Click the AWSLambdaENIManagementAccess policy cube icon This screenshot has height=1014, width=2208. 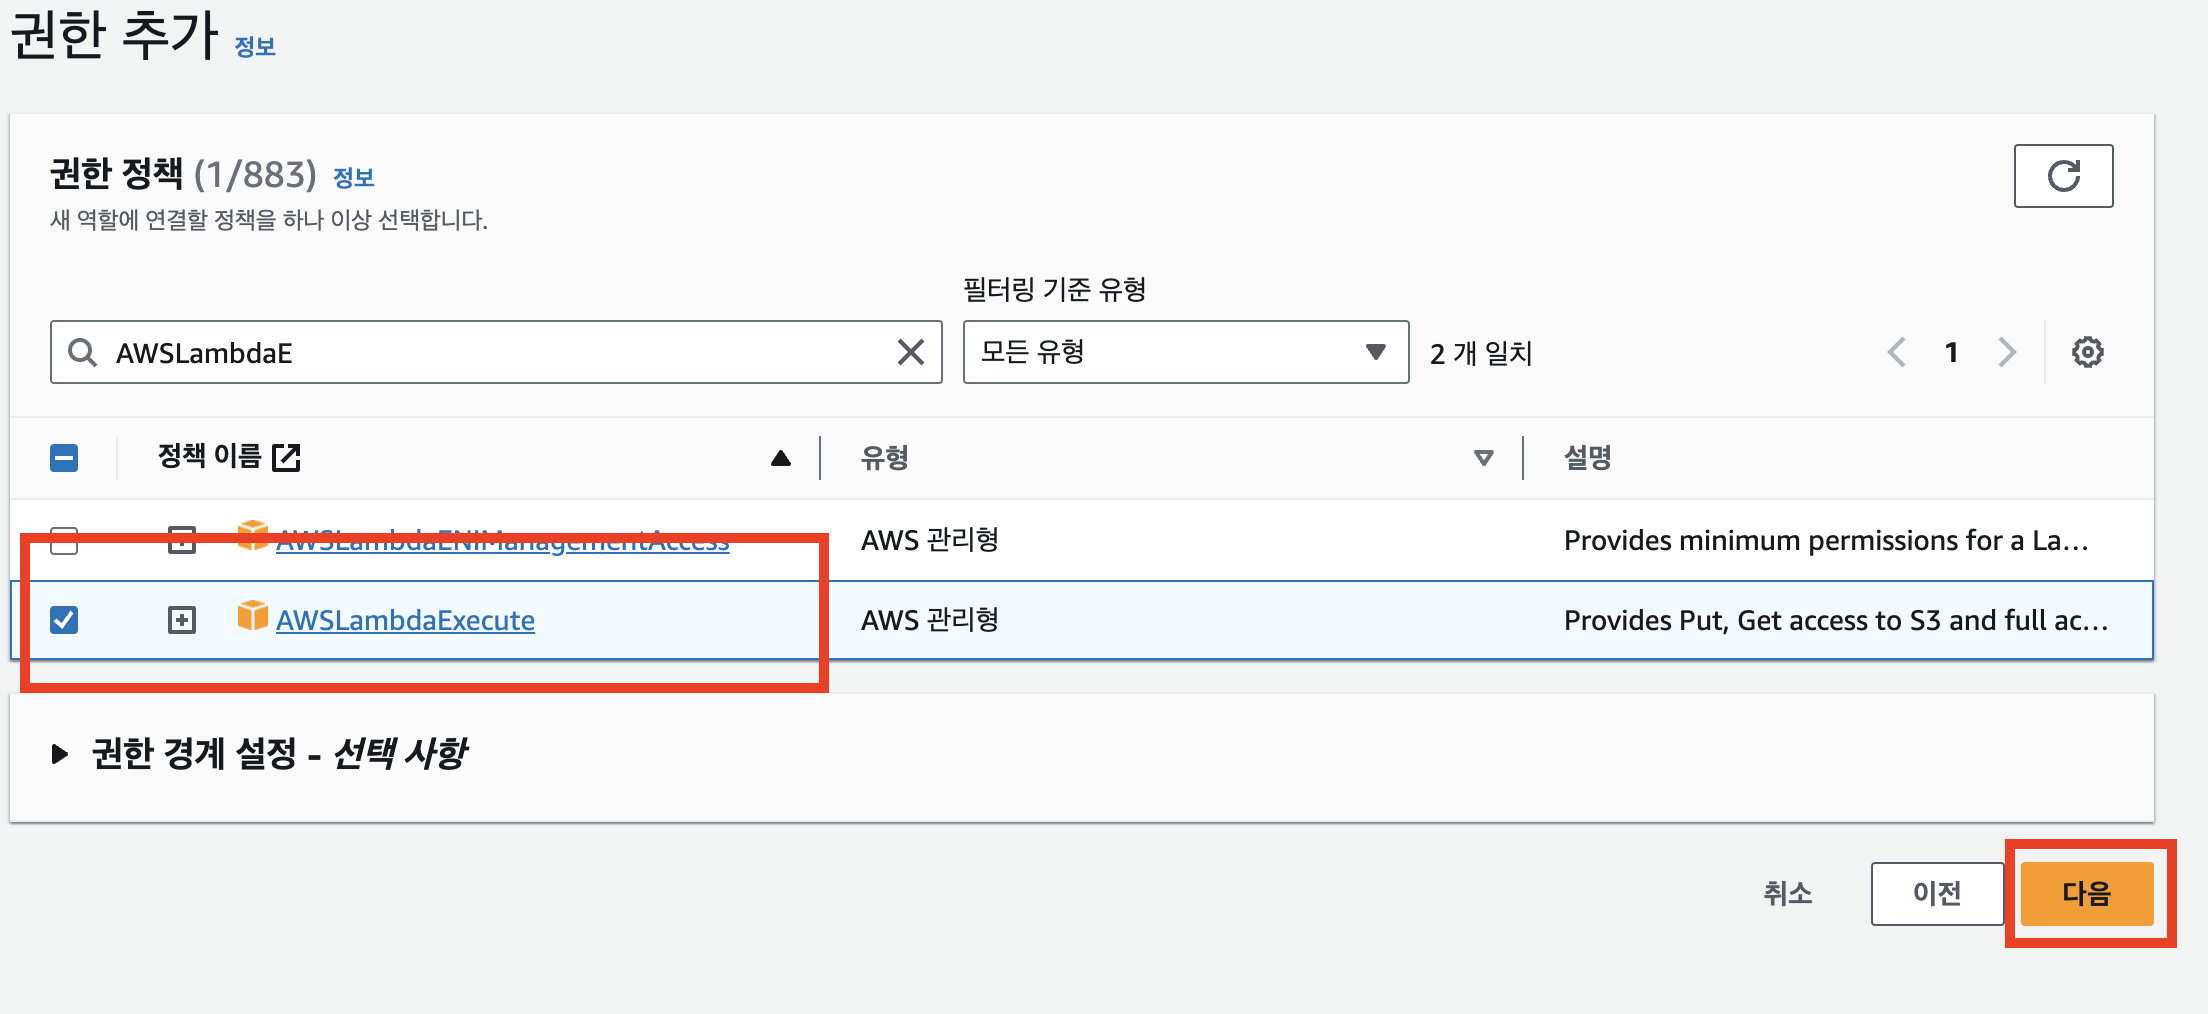252,534
